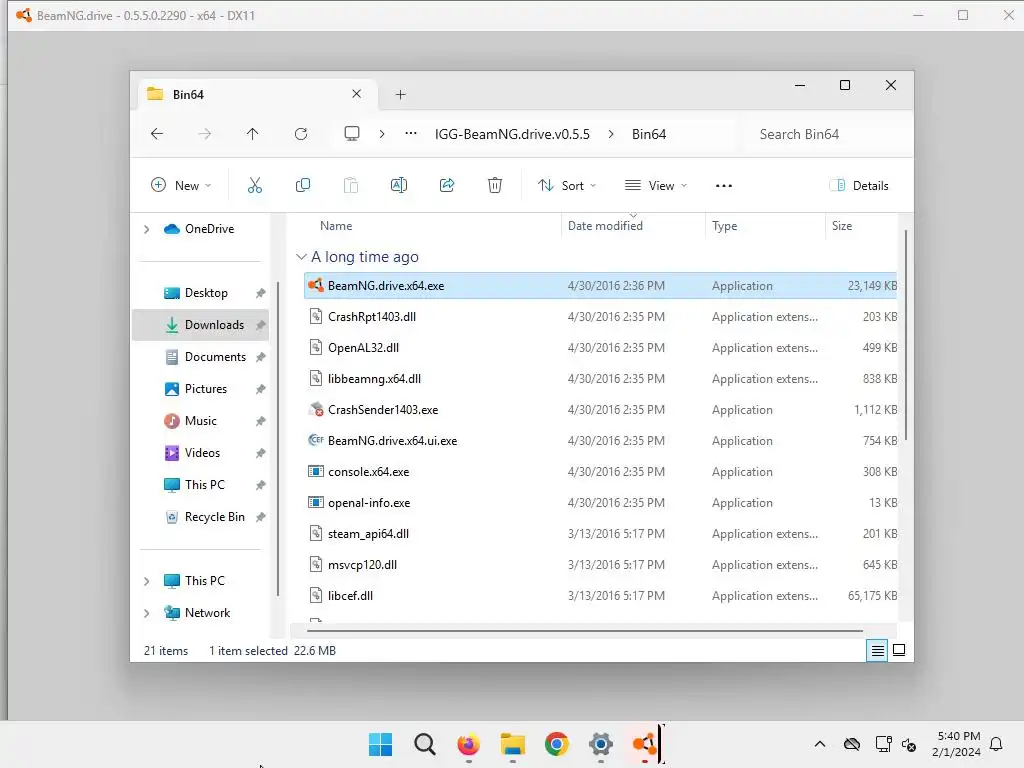Toggle the Details pane button
The width and height of the screenshot is (1024, 768).
(859, 185)
